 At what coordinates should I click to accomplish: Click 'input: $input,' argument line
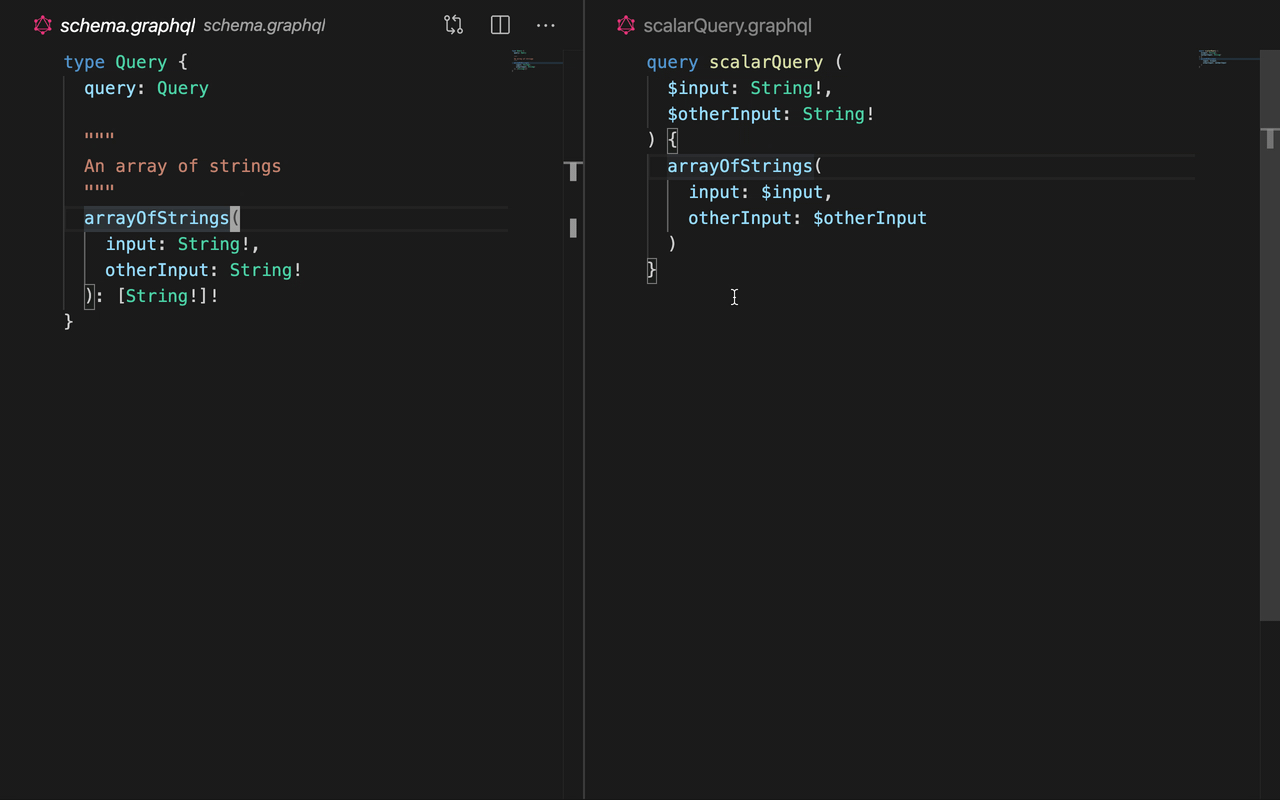point(761,192)
